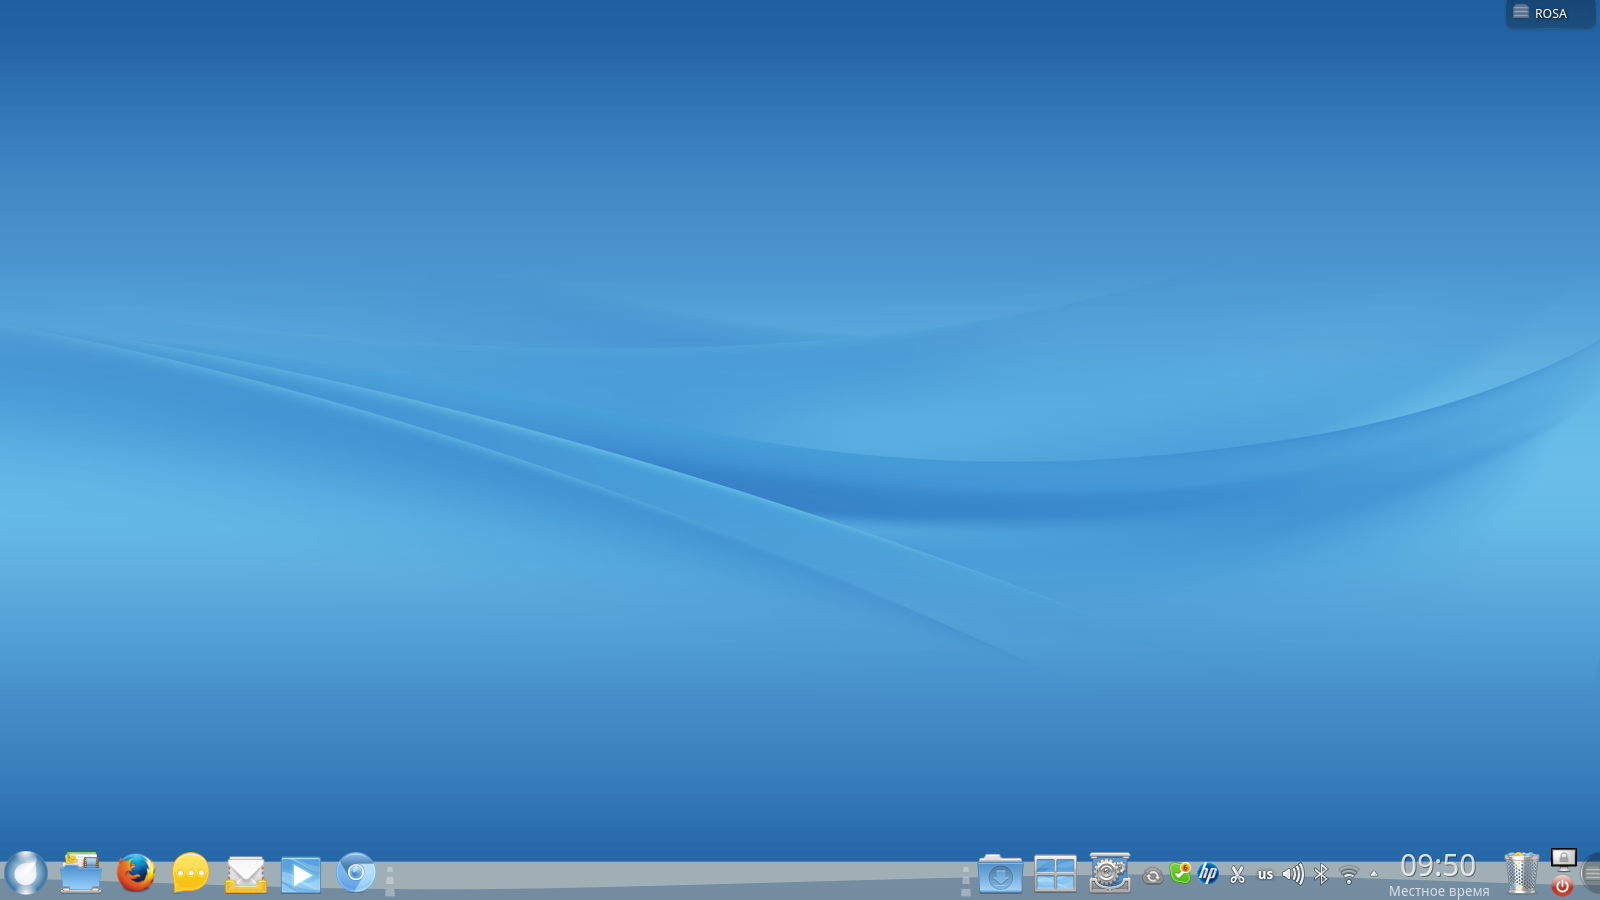Toggle the Bluetooth tray control
The image size is (1600, 900).
click(1322, 872)
